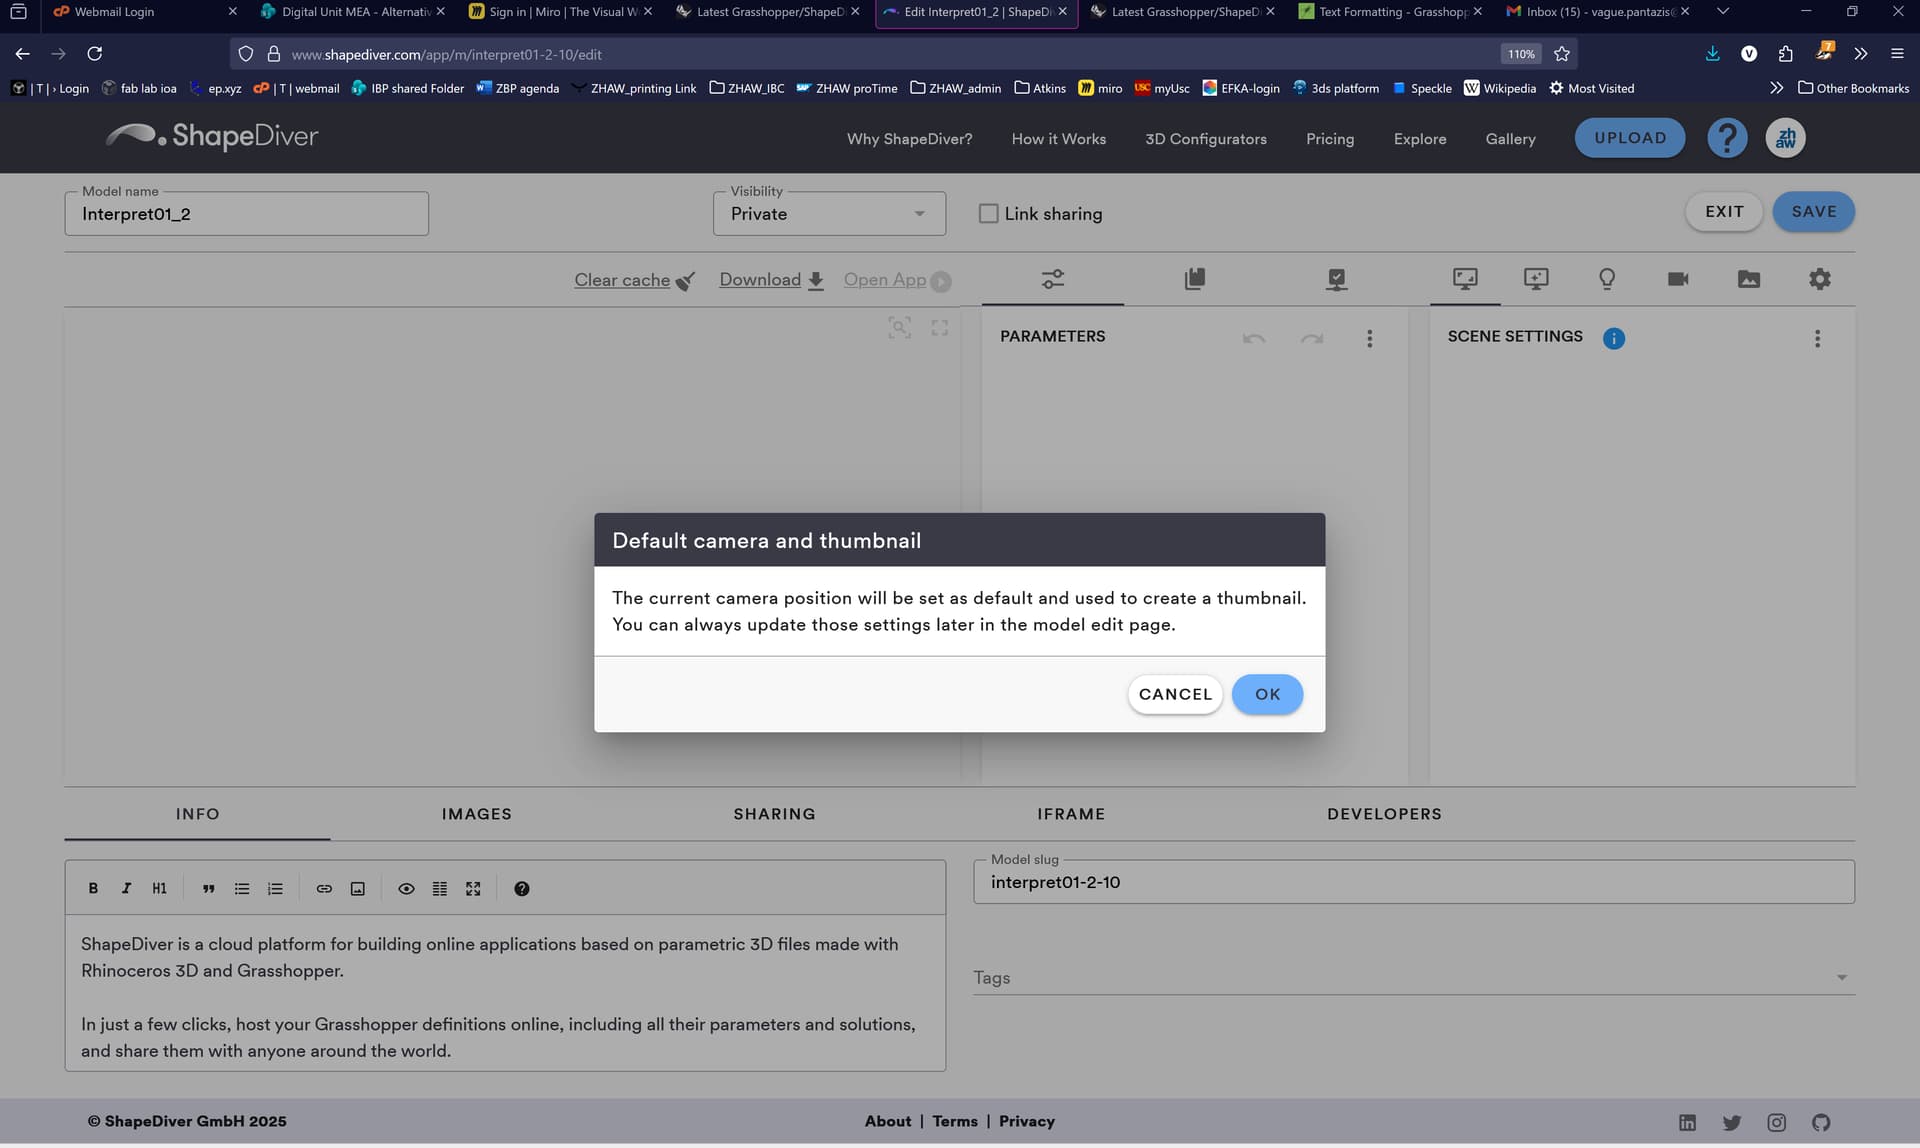
Task: Insert a link in the editor toolbar
Action: coord(324,888)
